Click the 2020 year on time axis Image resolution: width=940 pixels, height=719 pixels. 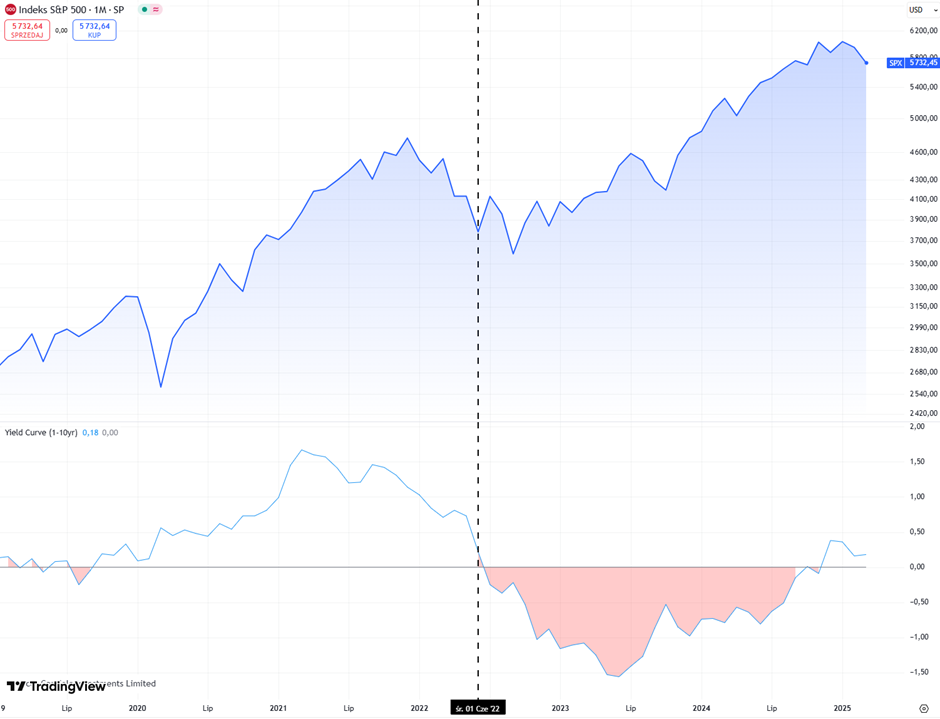(138, 708)
